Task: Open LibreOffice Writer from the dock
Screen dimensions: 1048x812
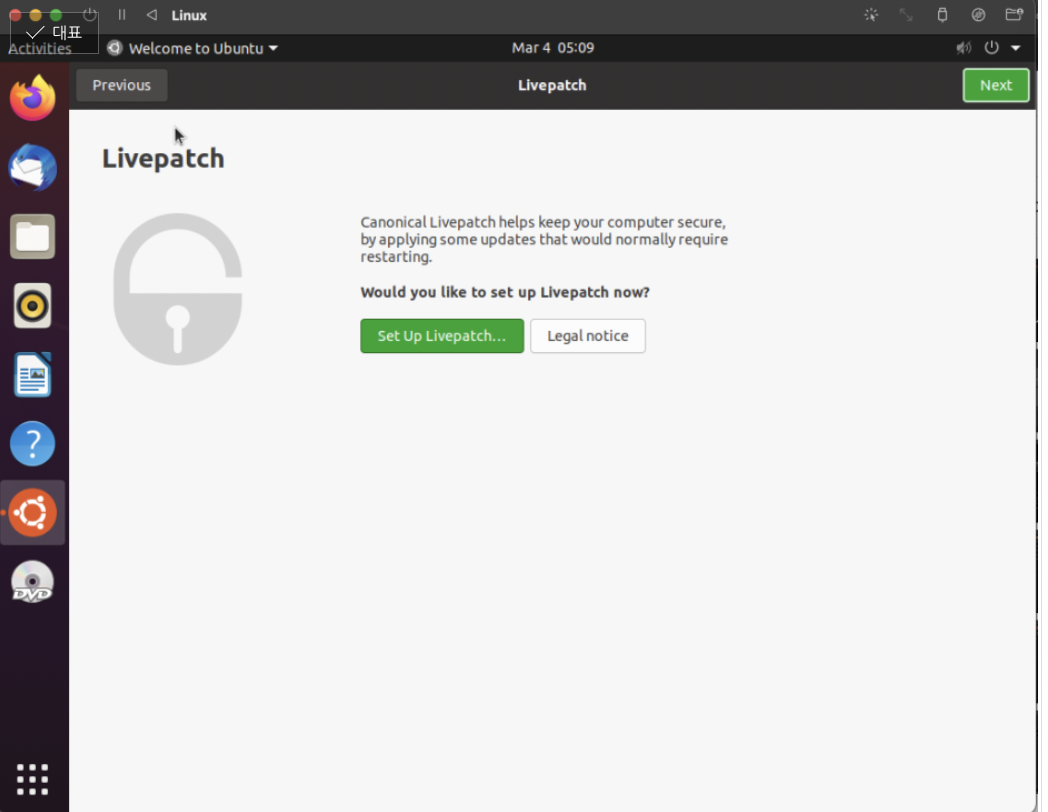Action: [32, 374]
